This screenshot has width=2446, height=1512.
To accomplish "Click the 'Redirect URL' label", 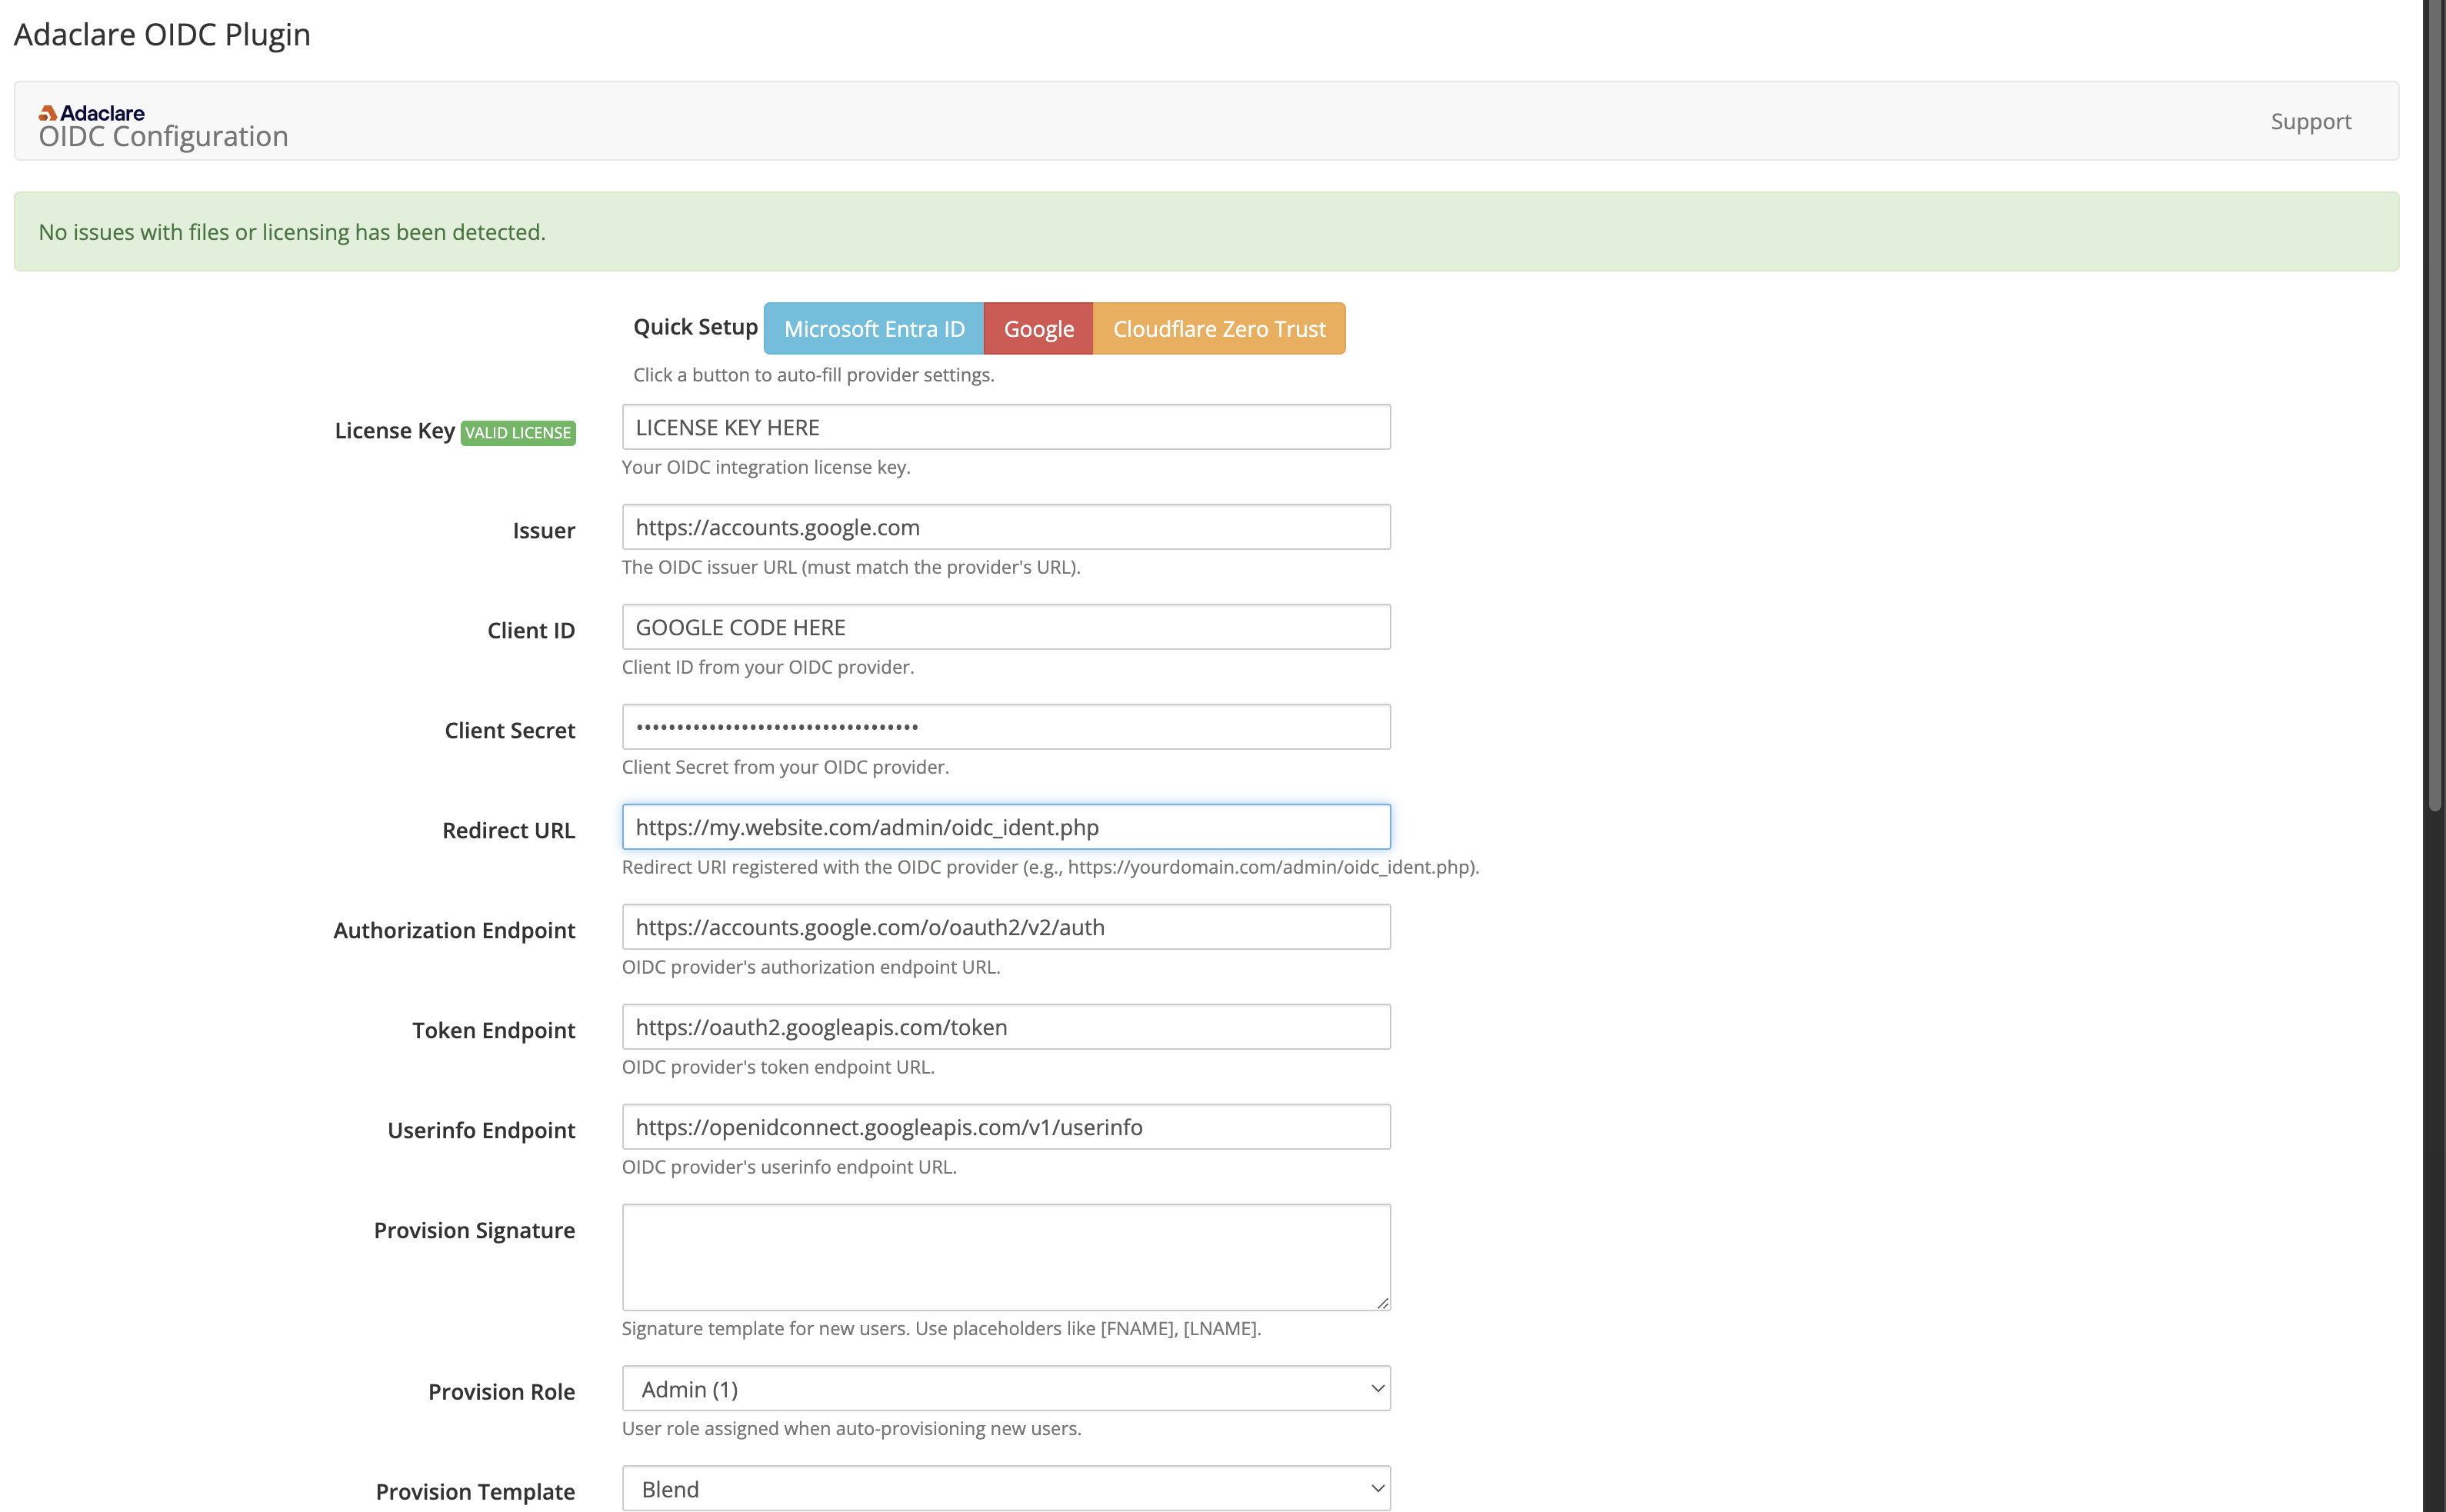I will (x=508, y=831).
